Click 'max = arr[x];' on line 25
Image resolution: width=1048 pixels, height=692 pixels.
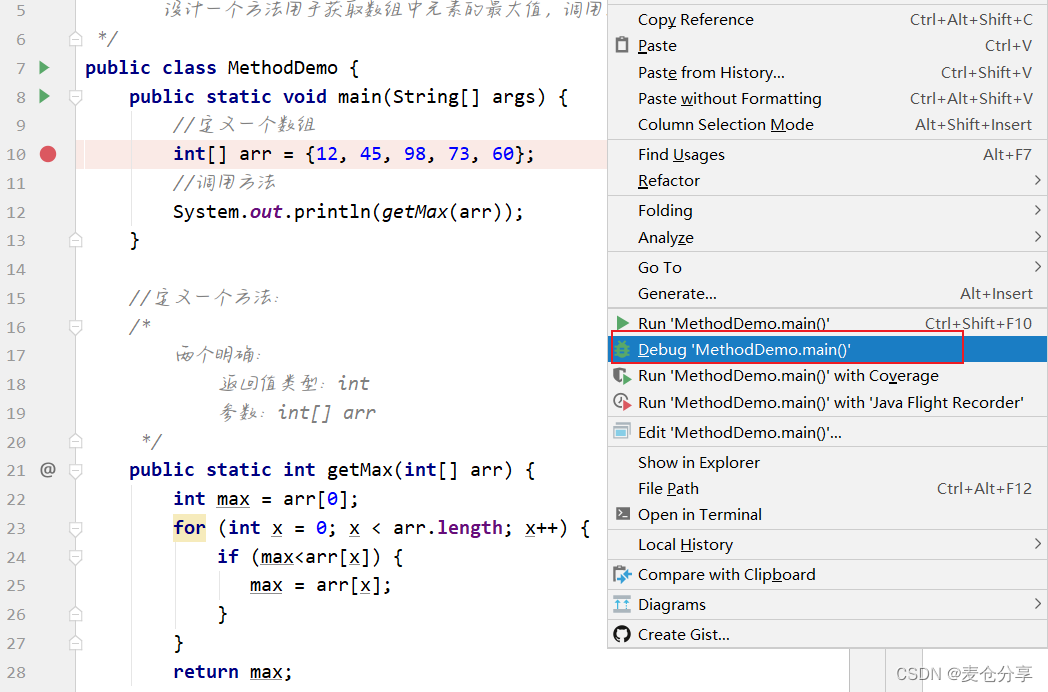click(320, 586)
